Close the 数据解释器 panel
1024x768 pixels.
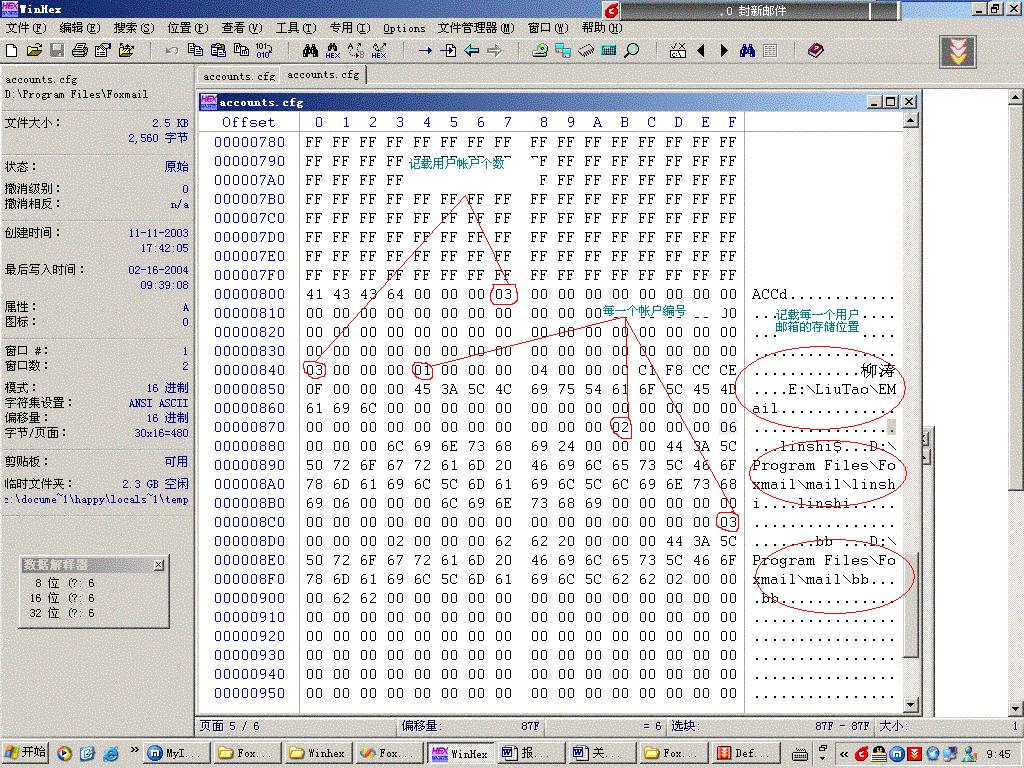159,565
